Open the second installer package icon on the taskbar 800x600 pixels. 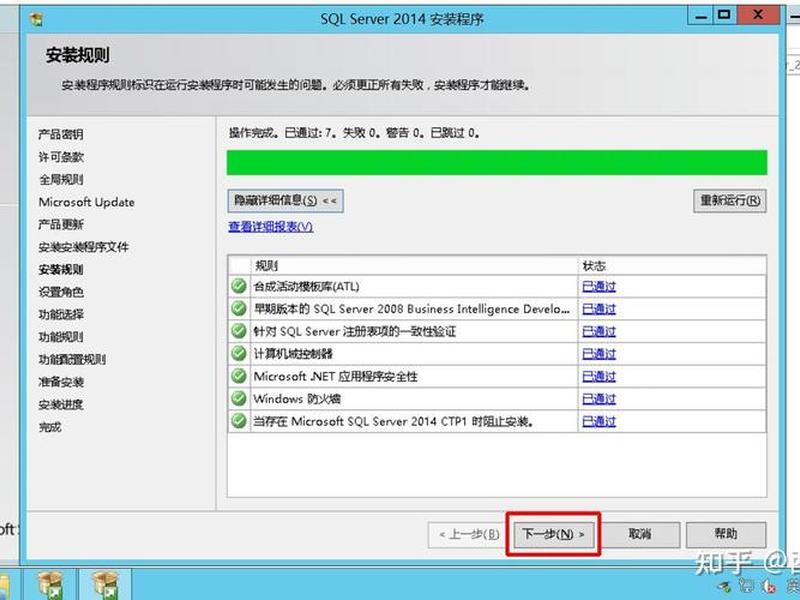click(x=105, y=585)
